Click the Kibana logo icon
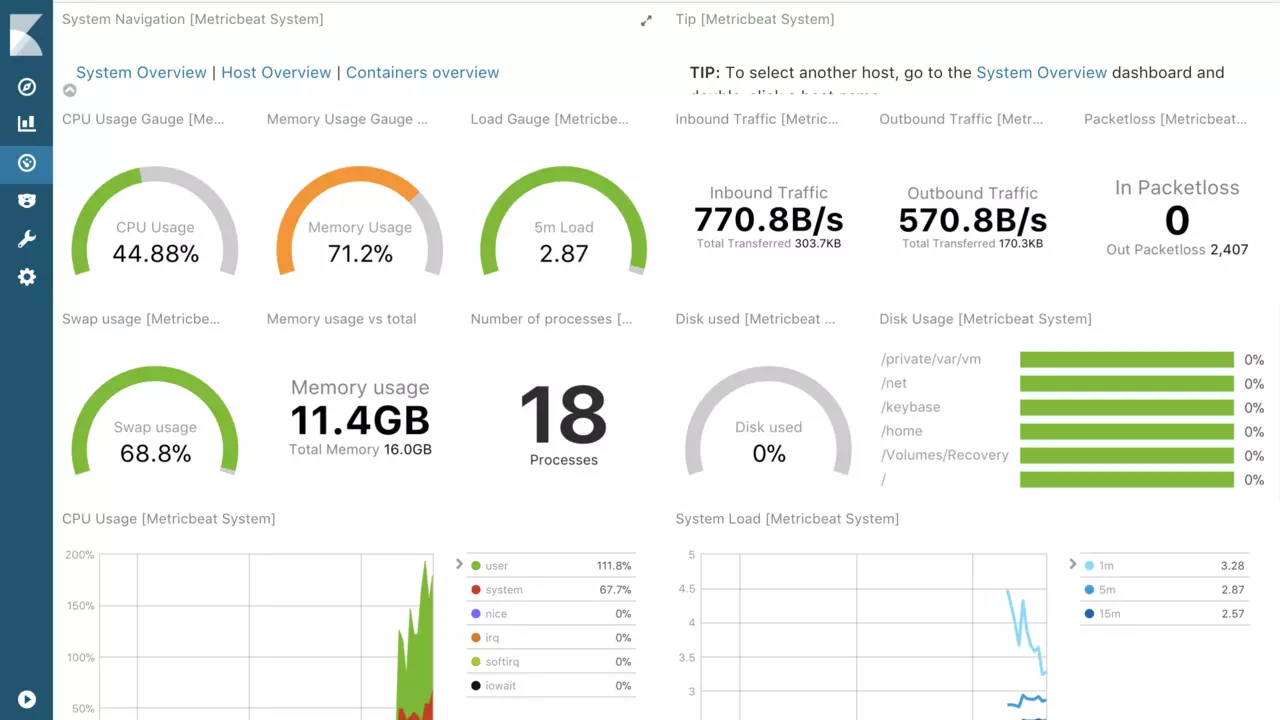Viewport: 1280px width, 720px height. [26, 34]
